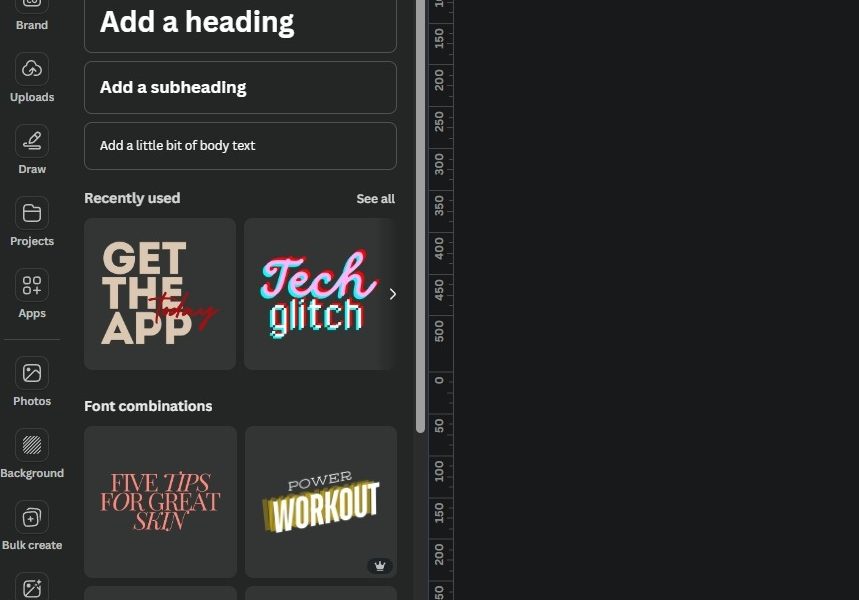Open the Uploads cloud icon
Viewport: 859px width, 600px height.
pyautogui.click(x=32, y=69)
